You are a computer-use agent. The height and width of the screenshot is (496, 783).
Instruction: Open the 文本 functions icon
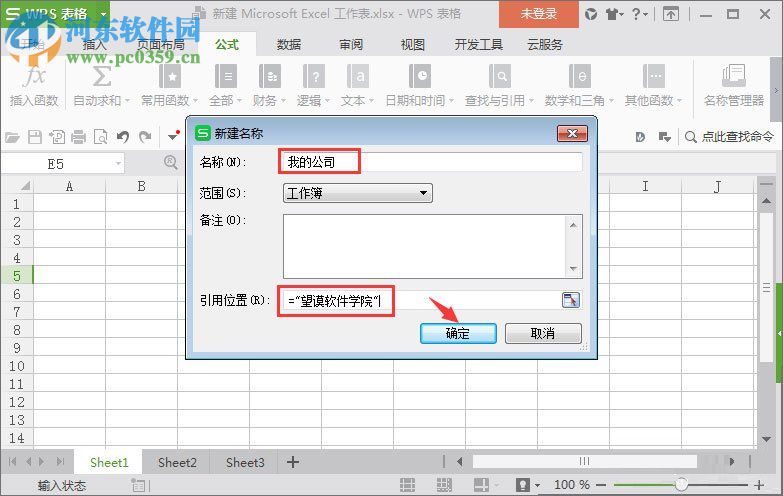(x=358, y=76)
